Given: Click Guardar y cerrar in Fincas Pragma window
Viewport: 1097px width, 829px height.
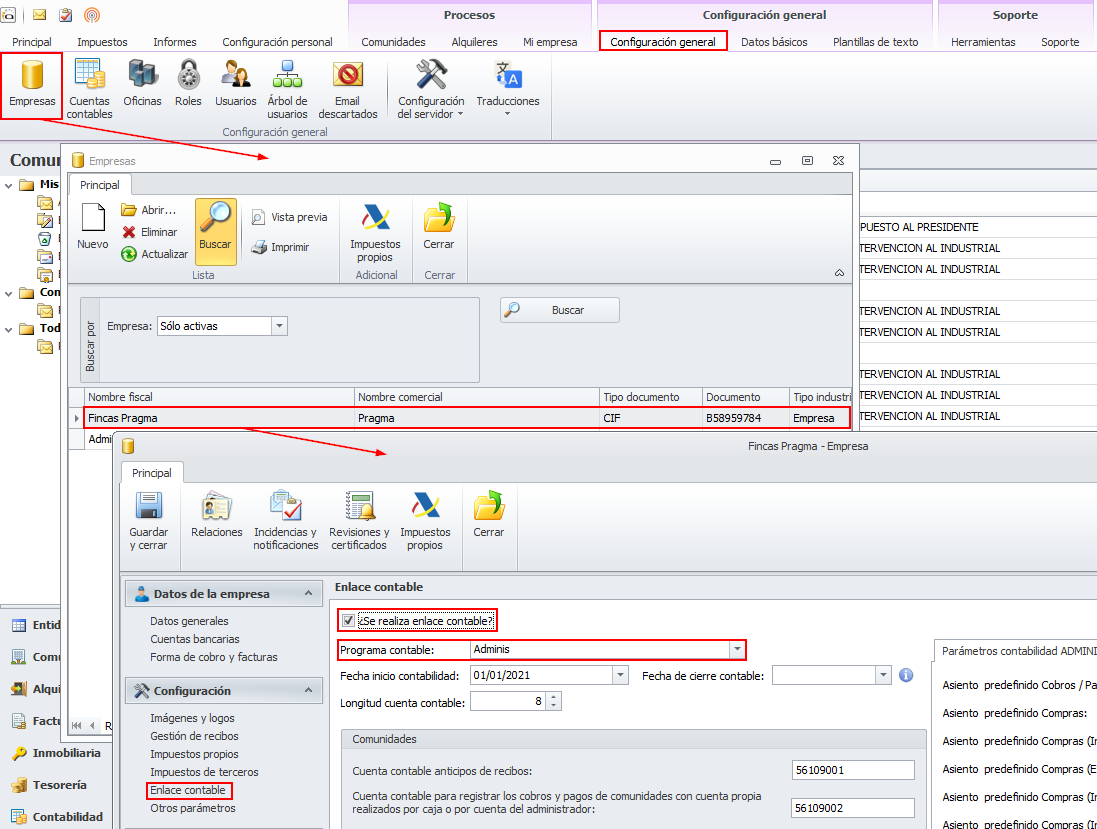Looking at the screenshot, I should (148, 520).
